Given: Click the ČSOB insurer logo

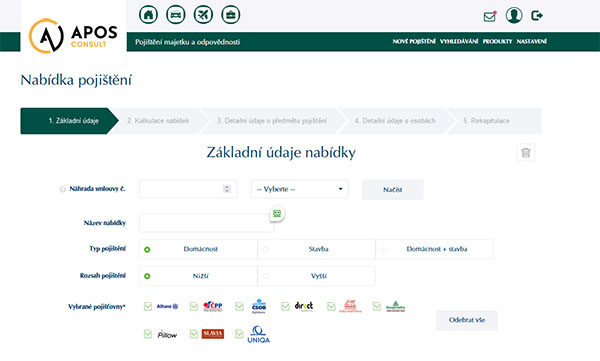Looking at the screenshot, I should pyautogui.click(x=259, y=306).
